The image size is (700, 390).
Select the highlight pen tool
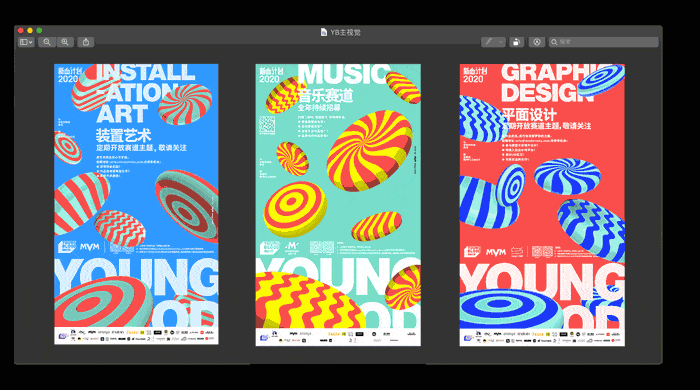(489, 42)
